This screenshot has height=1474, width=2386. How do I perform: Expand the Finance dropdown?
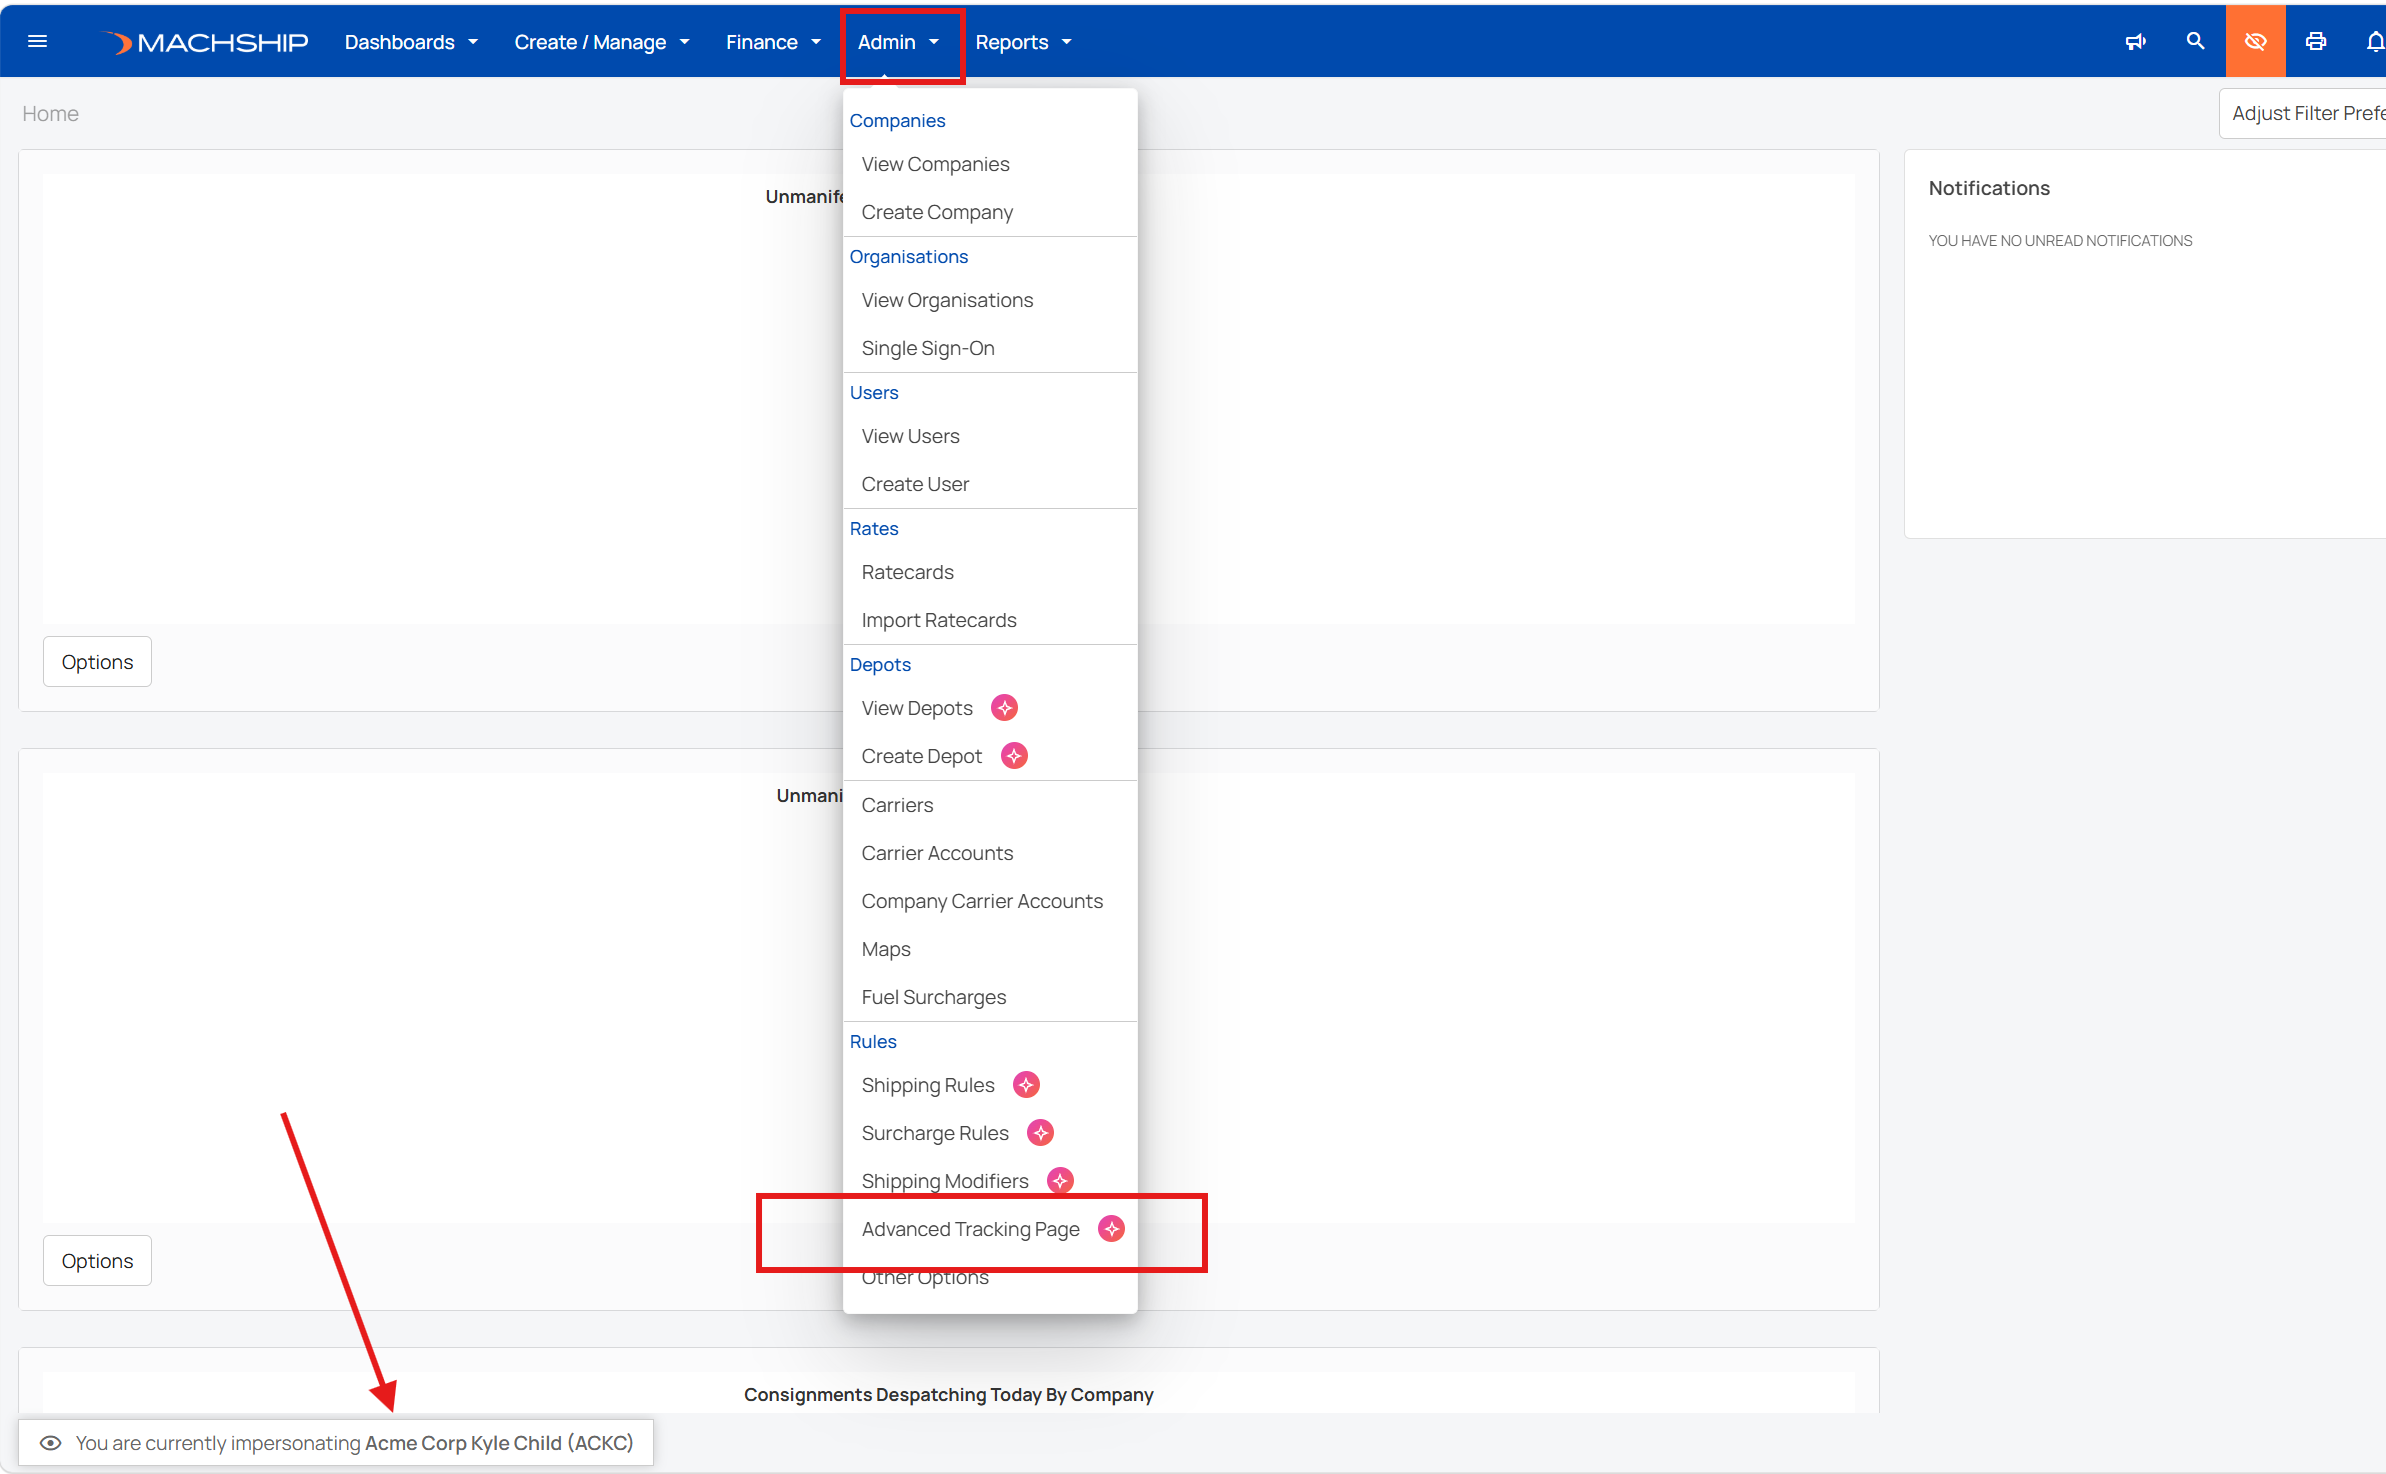point(773,42)
